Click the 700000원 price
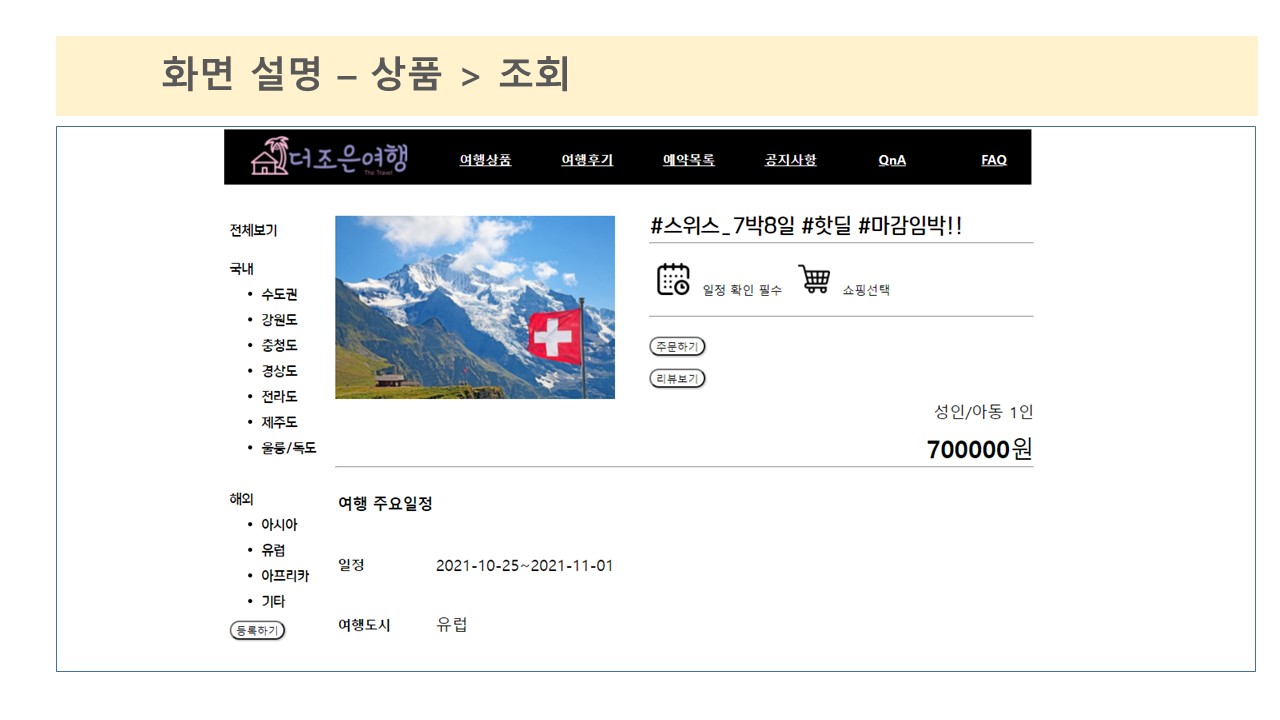This screenshot has width=1280, height=720. (x=979, y=449)
